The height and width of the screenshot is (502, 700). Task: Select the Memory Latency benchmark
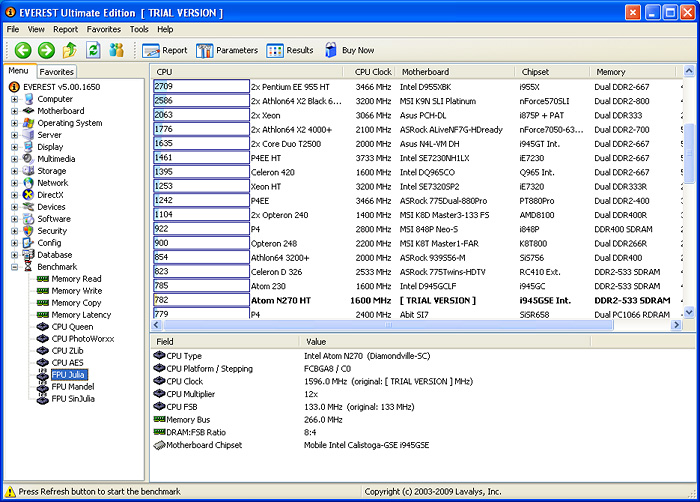[x=81, y=315]
